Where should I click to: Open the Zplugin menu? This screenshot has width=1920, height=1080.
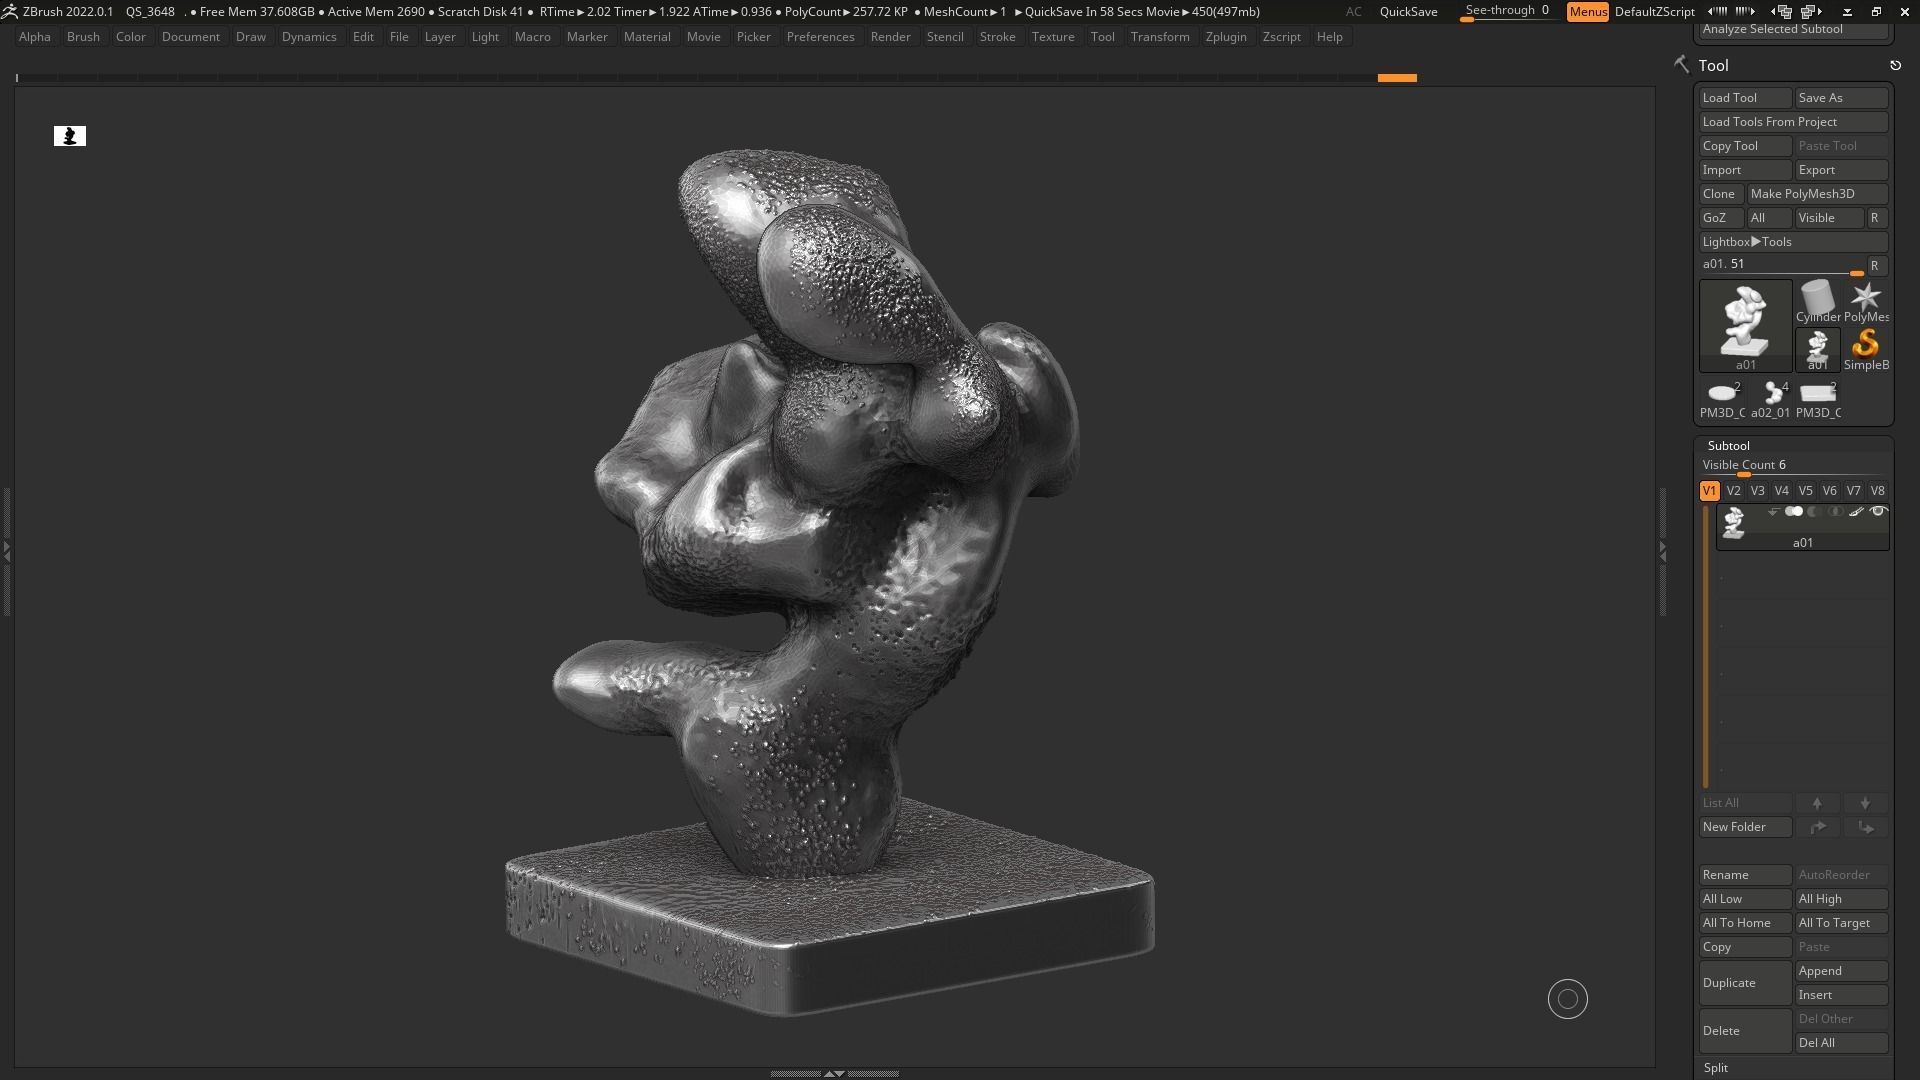pos(1226,37)
